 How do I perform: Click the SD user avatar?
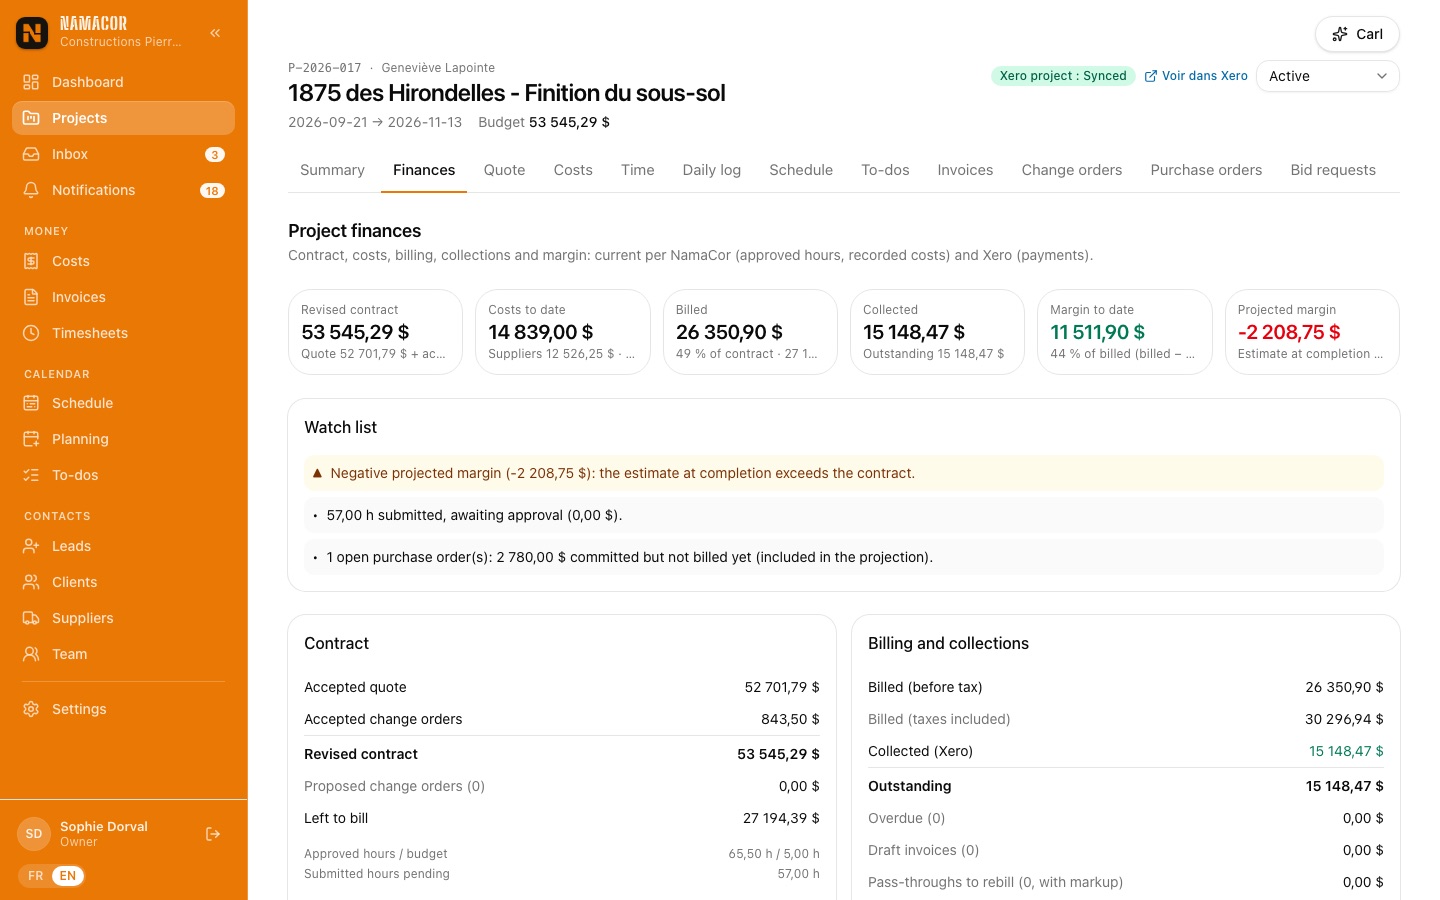(x=34, y=834)
